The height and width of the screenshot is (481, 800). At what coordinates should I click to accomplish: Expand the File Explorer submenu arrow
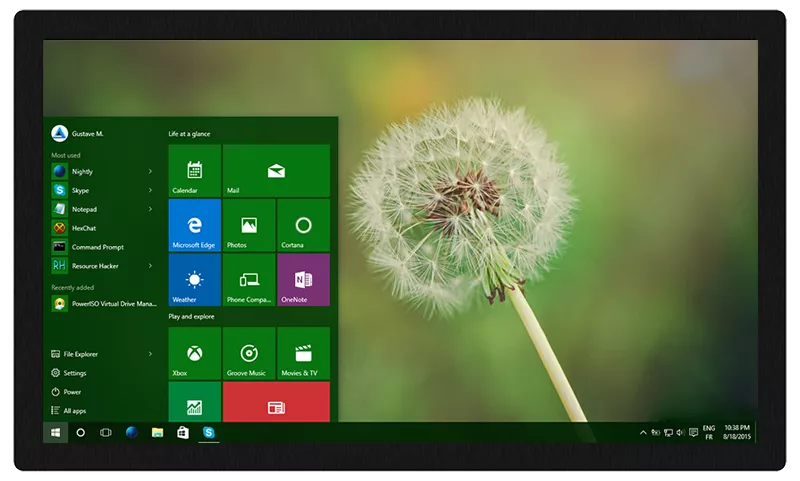(x=151, y=354)
